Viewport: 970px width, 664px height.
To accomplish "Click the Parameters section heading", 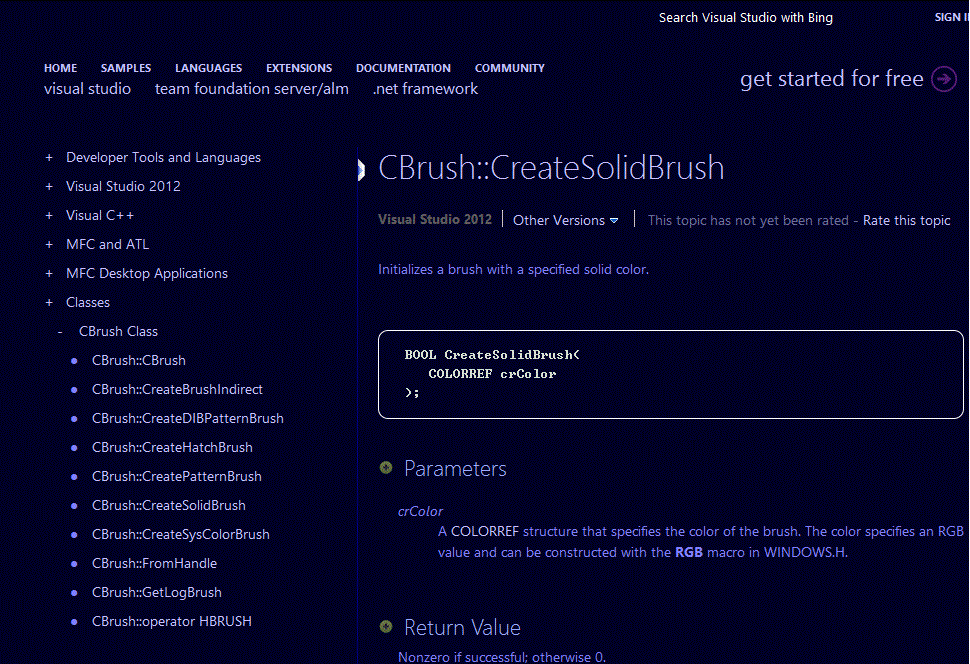I will pyautogui.click(x=455, y=468).
